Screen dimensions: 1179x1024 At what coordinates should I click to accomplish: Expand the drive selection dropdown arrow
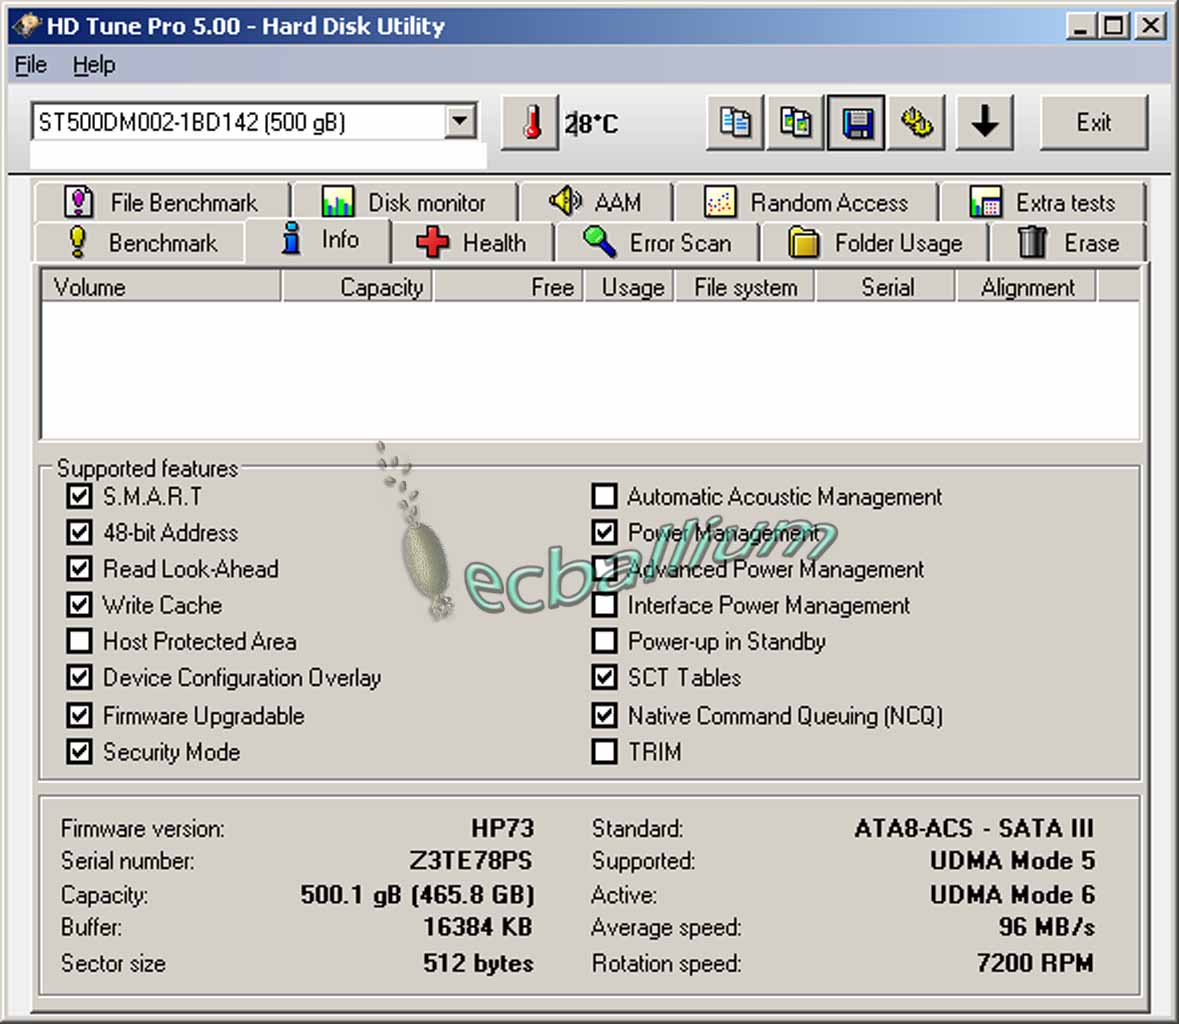pyautogui.click(x=459, y=122)
